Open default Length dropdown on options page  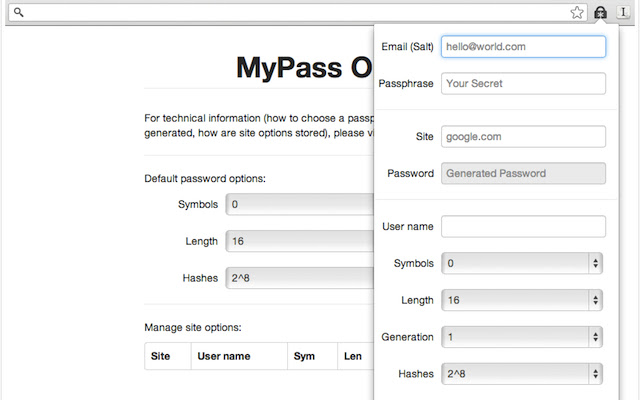click(300, 241)
